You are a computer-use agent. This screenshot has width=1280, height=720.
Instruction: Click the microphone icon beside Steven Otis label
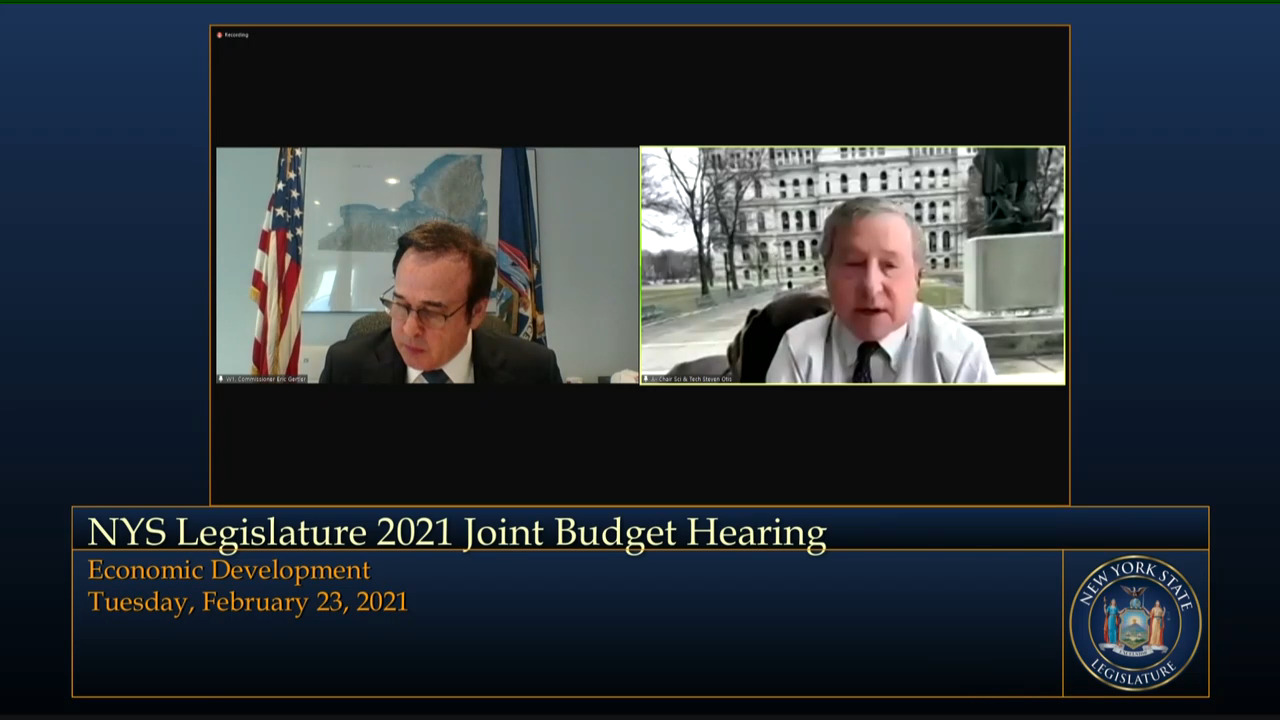click(x=645, y=379)
